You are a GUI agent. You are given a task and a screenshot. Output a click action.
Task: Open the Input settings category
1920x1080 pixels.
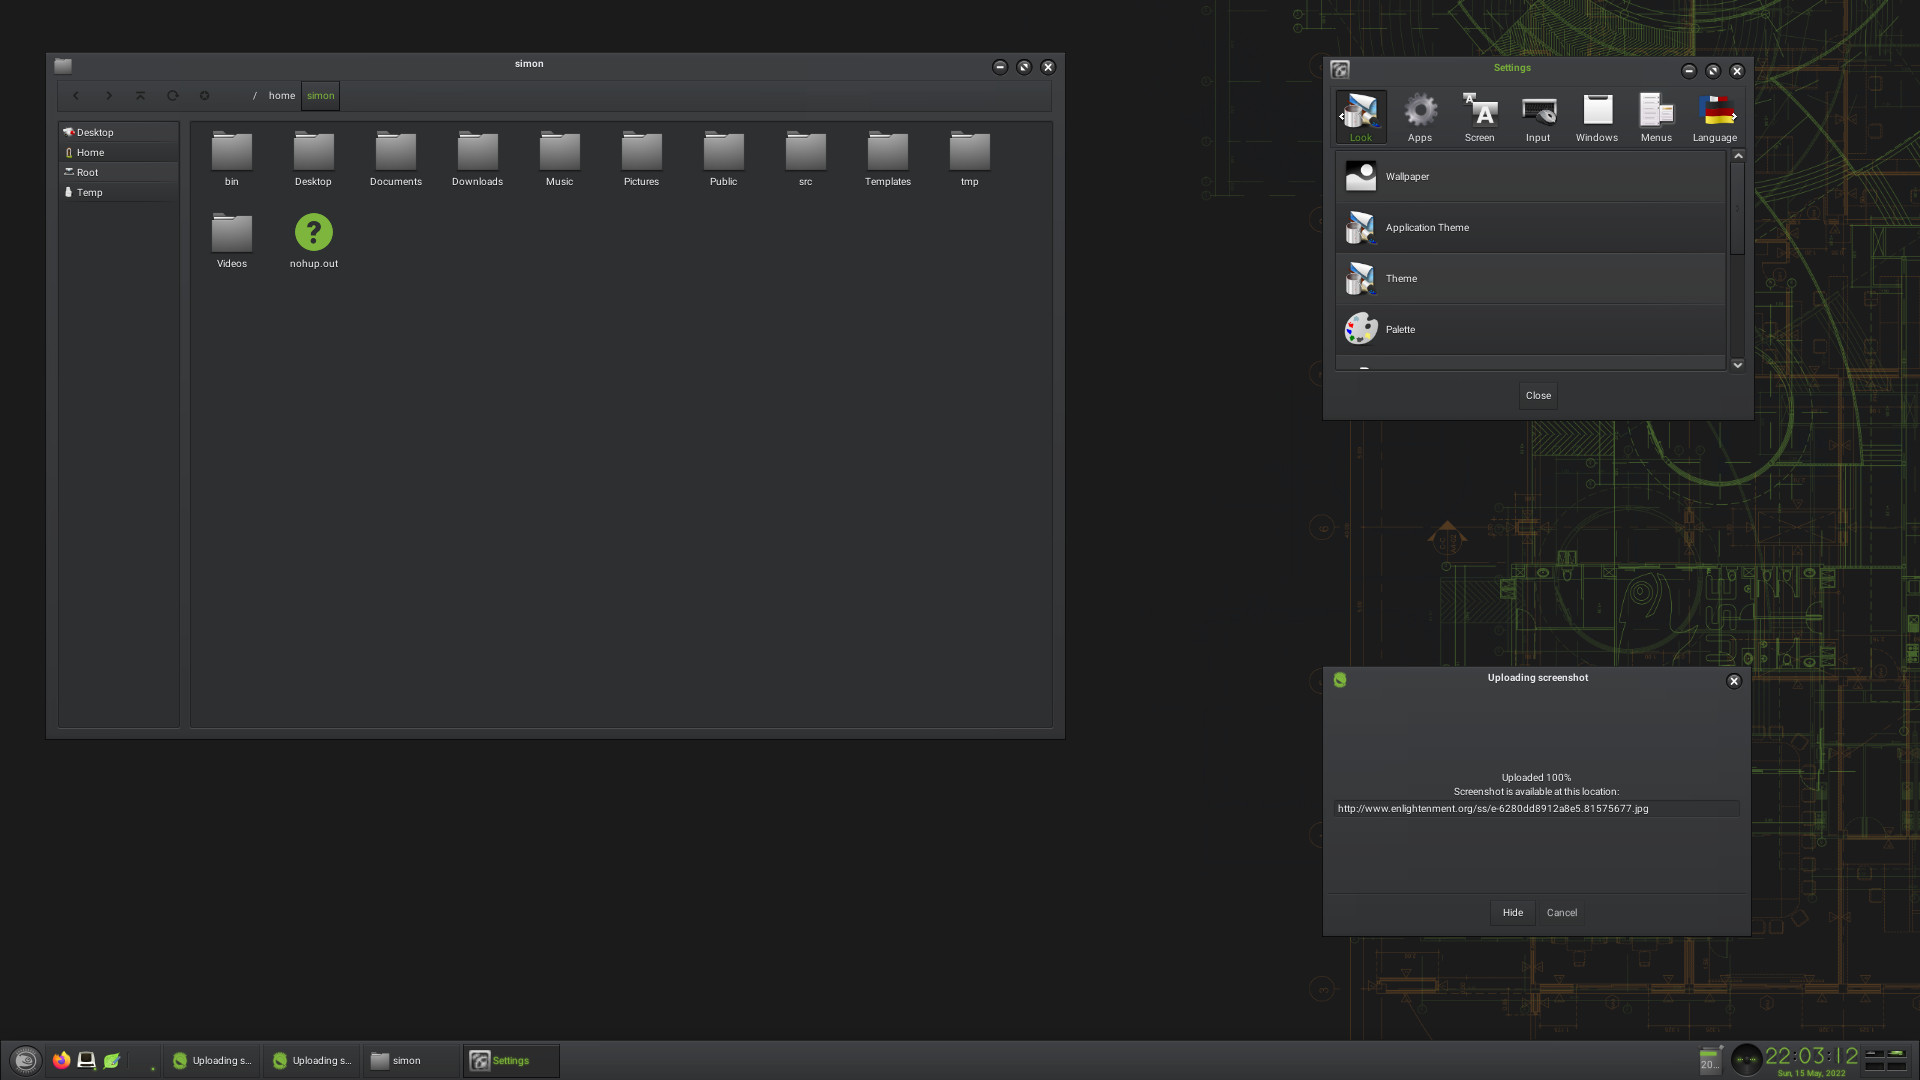pyautogui.click(x=1537, y=115)
